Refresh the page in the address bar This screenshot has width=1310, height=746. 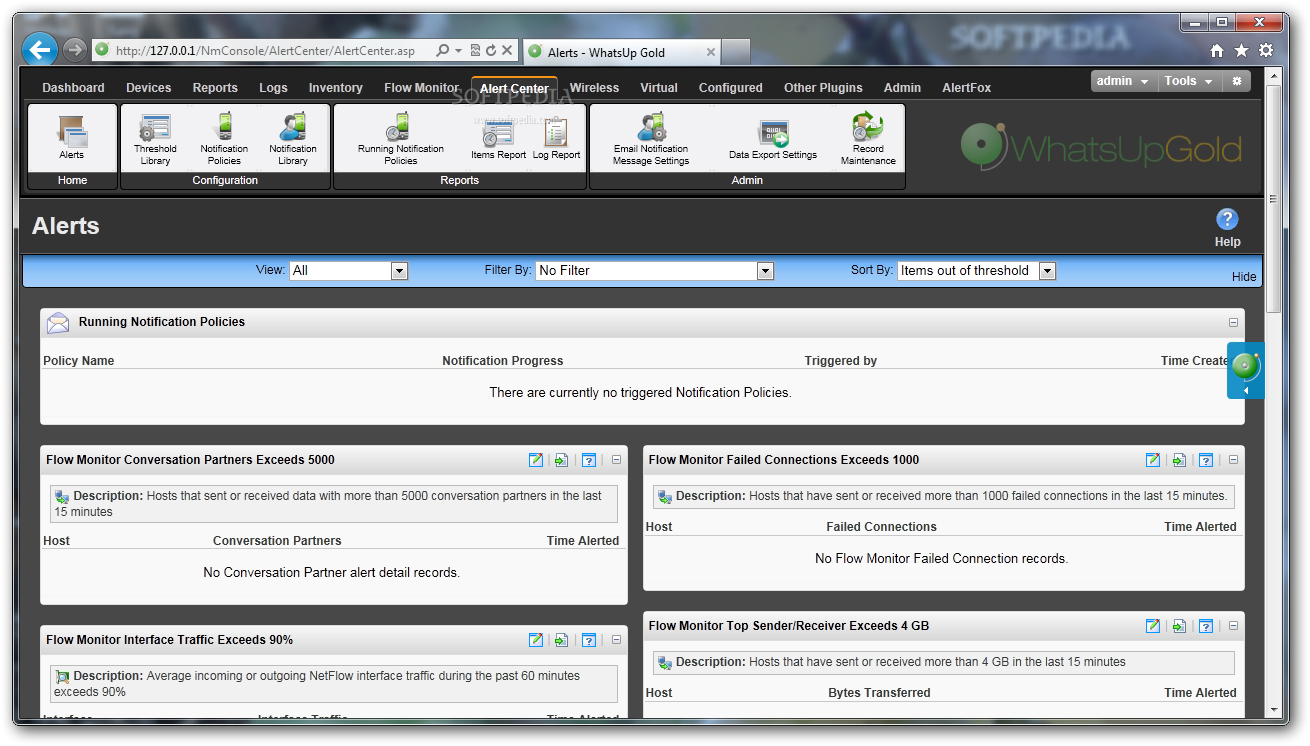tap(491, 50)
